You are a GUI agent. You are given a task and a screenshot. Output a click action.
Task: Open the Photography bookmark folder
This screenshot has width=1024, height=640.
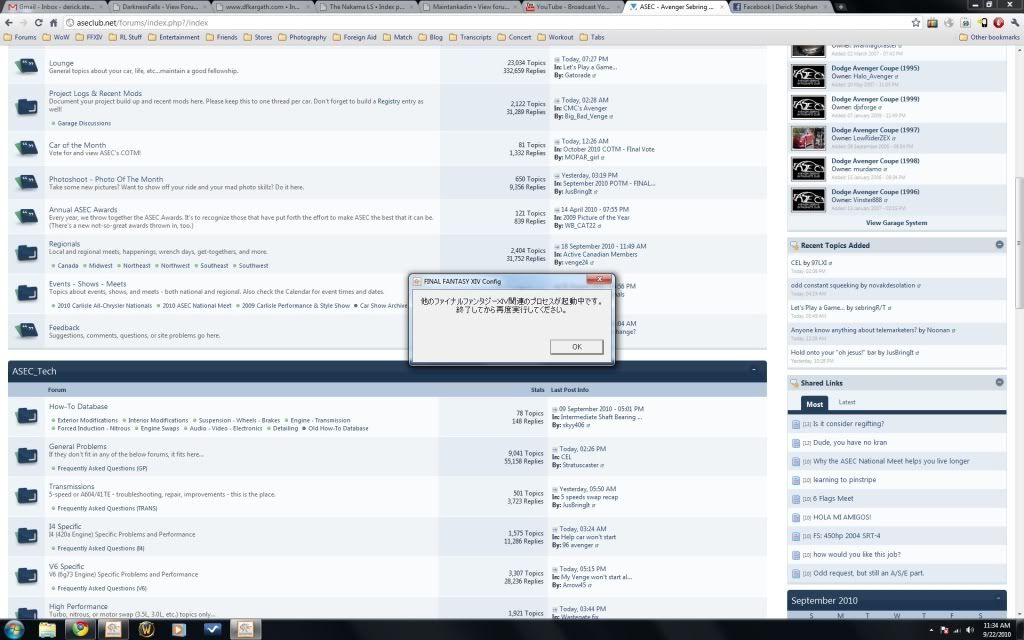click(302, 37)
